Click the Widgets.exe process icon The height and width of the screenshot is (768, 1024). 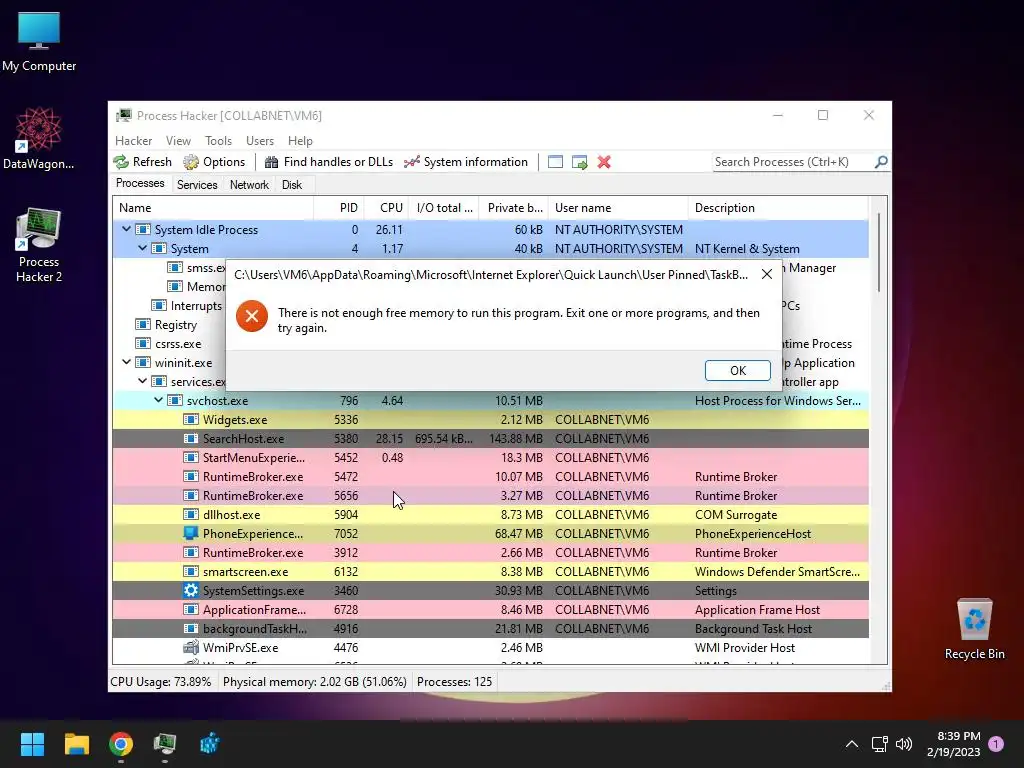point(191,419)
